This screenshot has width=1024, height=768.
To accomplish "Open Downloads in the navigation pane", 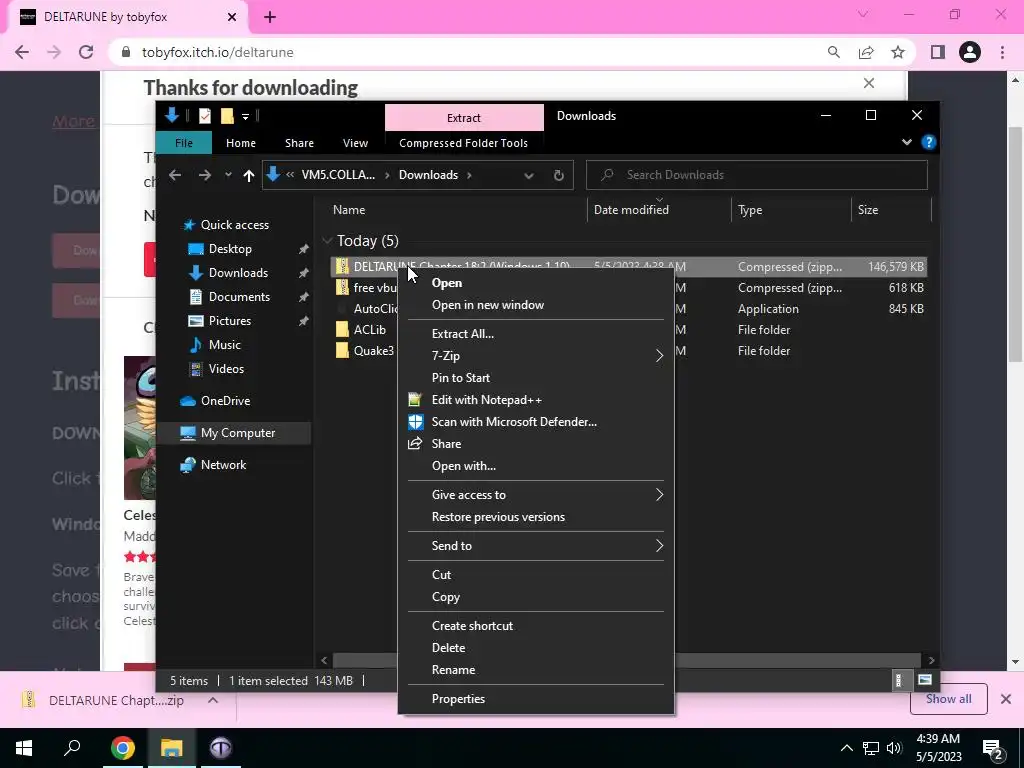I will point(238,273).
